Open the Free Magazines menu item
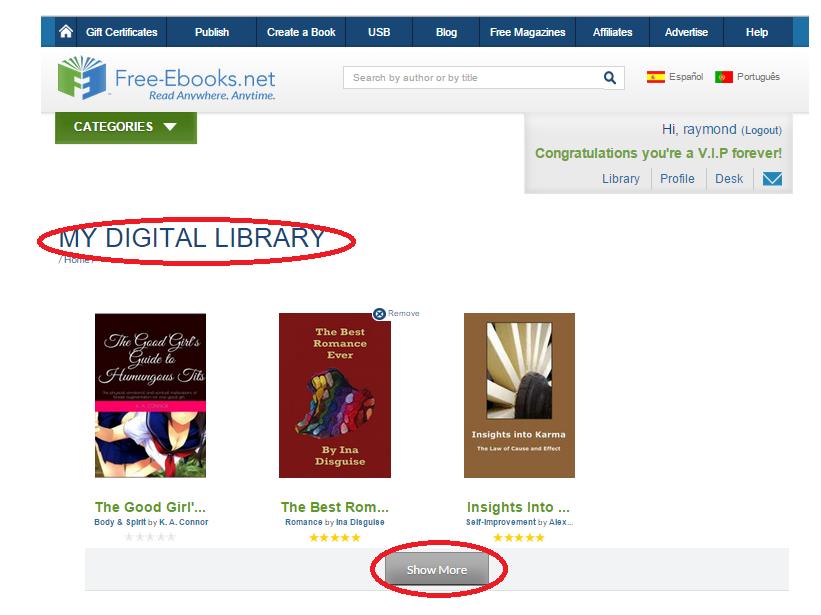Image resolution: width=821 pixels, height=615 pixels. 527,32
